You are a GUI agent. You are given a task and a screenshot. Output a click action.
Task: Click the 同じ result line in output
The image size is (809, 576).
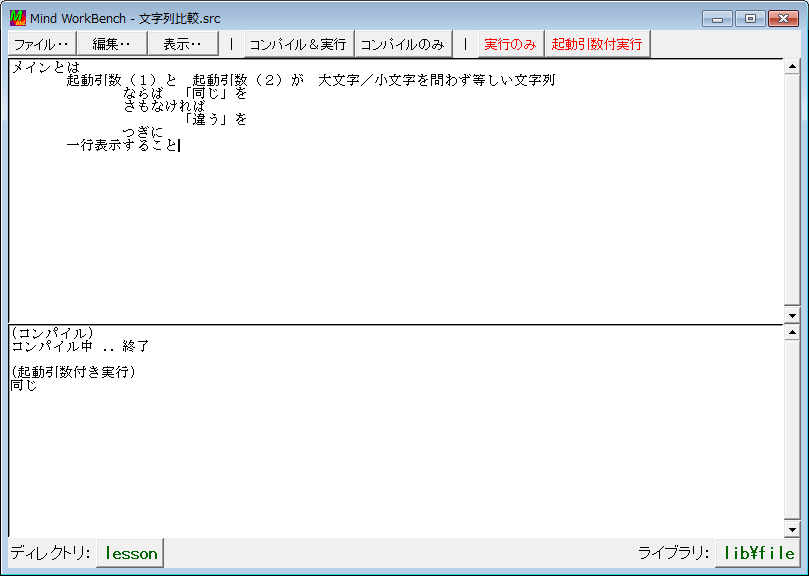(x=24, y=385)
